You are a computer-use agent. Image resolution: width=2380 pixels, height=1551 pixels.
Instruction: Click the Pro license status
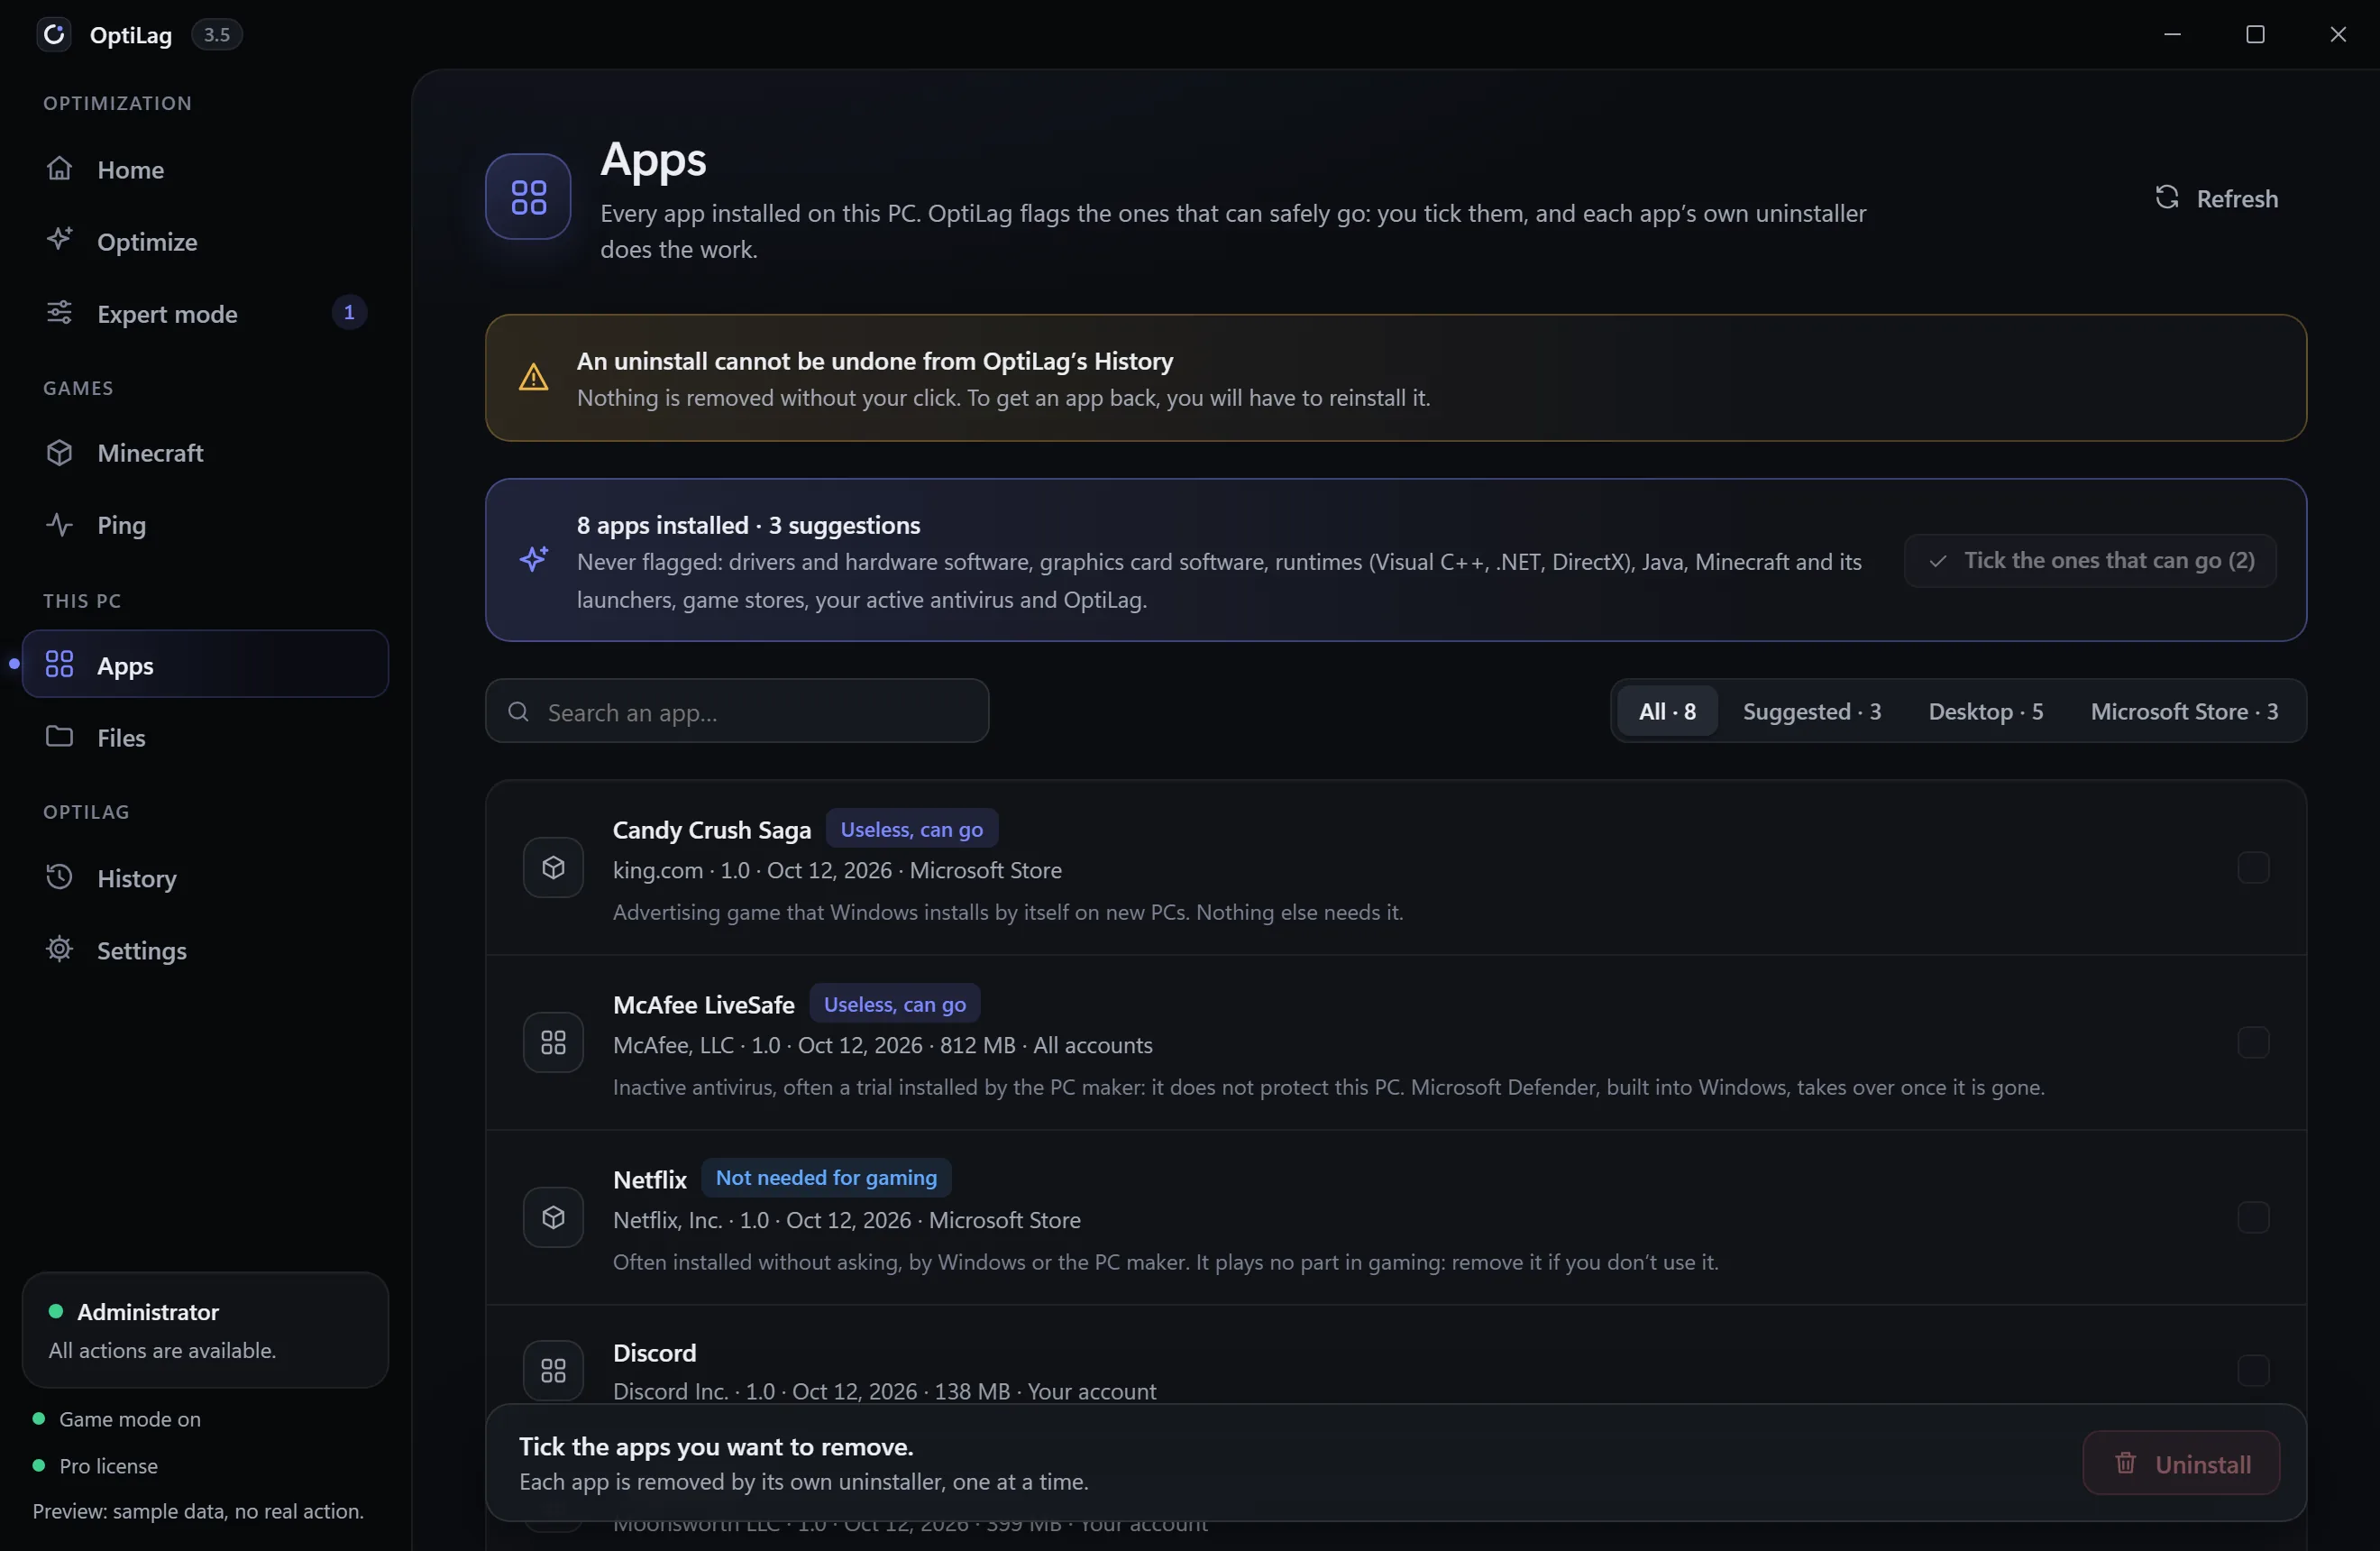(x=96, y=1466)
